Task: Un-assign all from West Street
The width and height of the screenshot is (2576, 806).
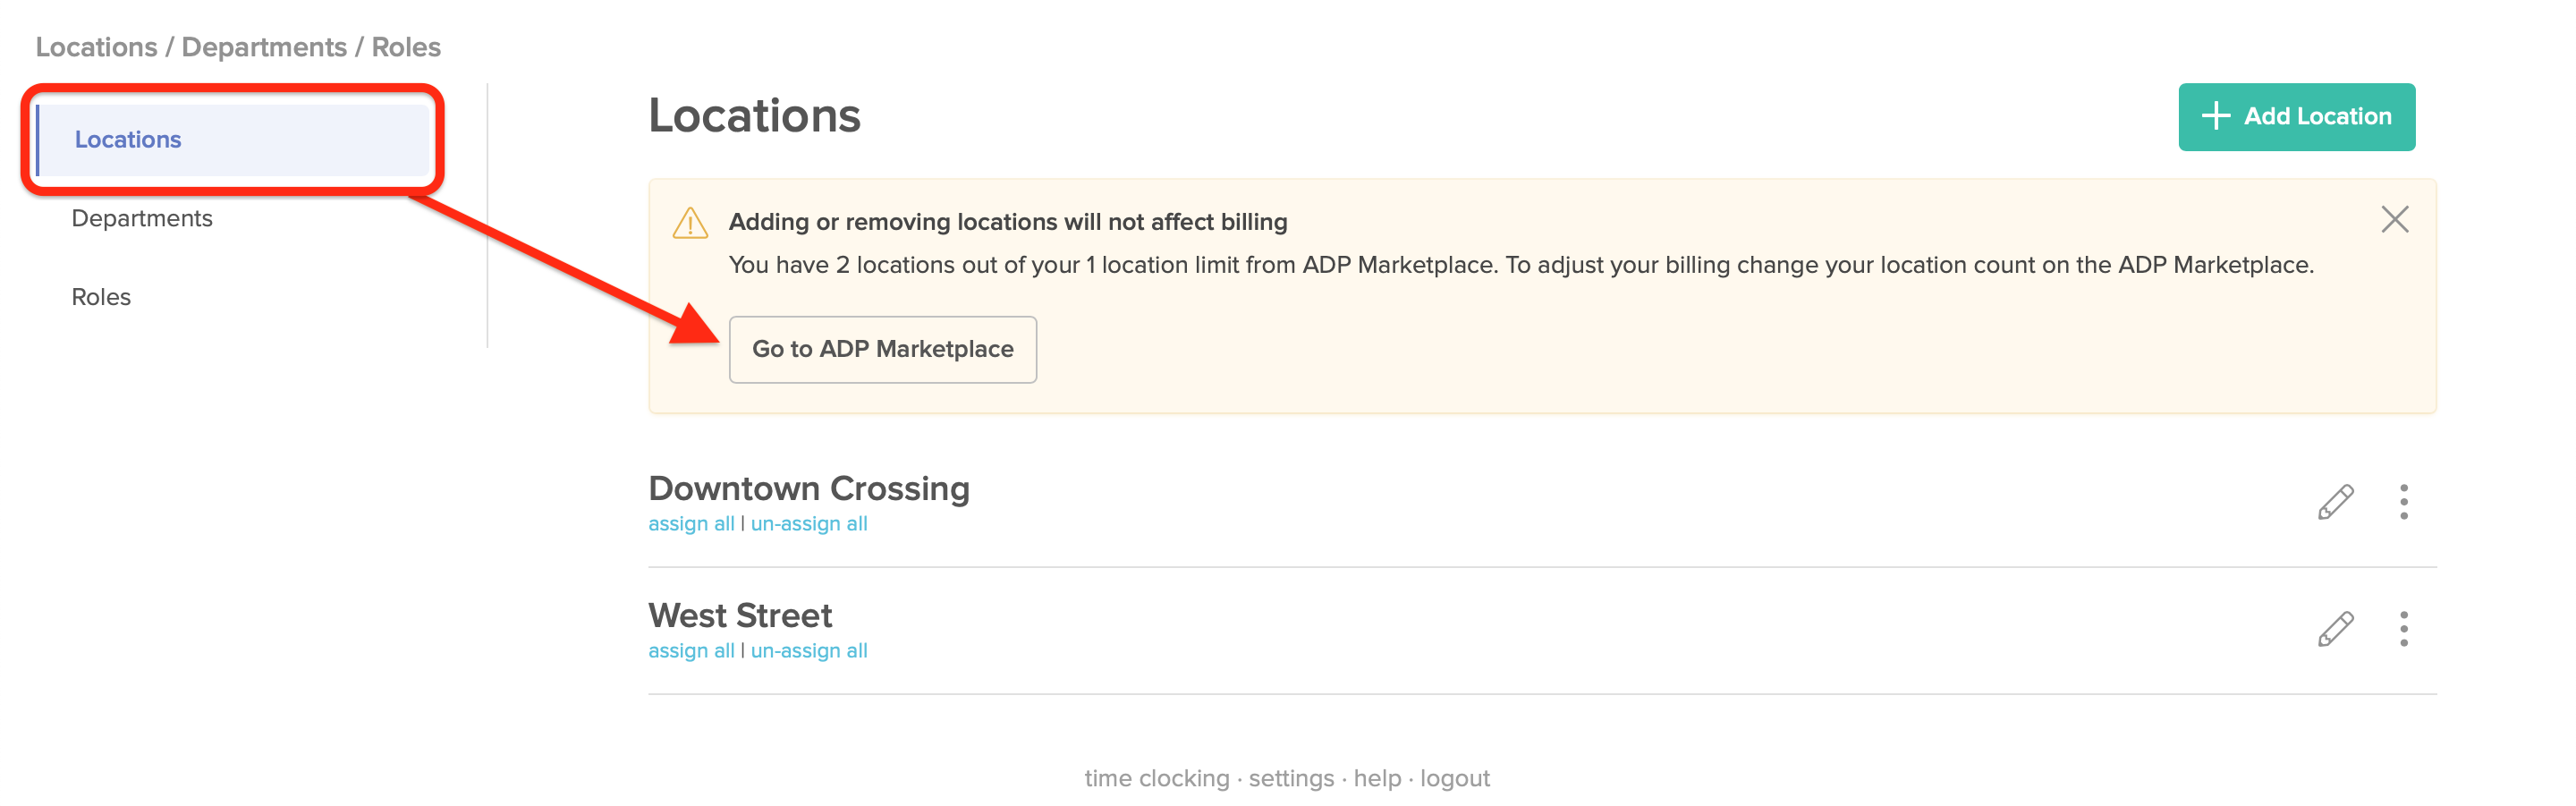Action: (x=809, y=651)
